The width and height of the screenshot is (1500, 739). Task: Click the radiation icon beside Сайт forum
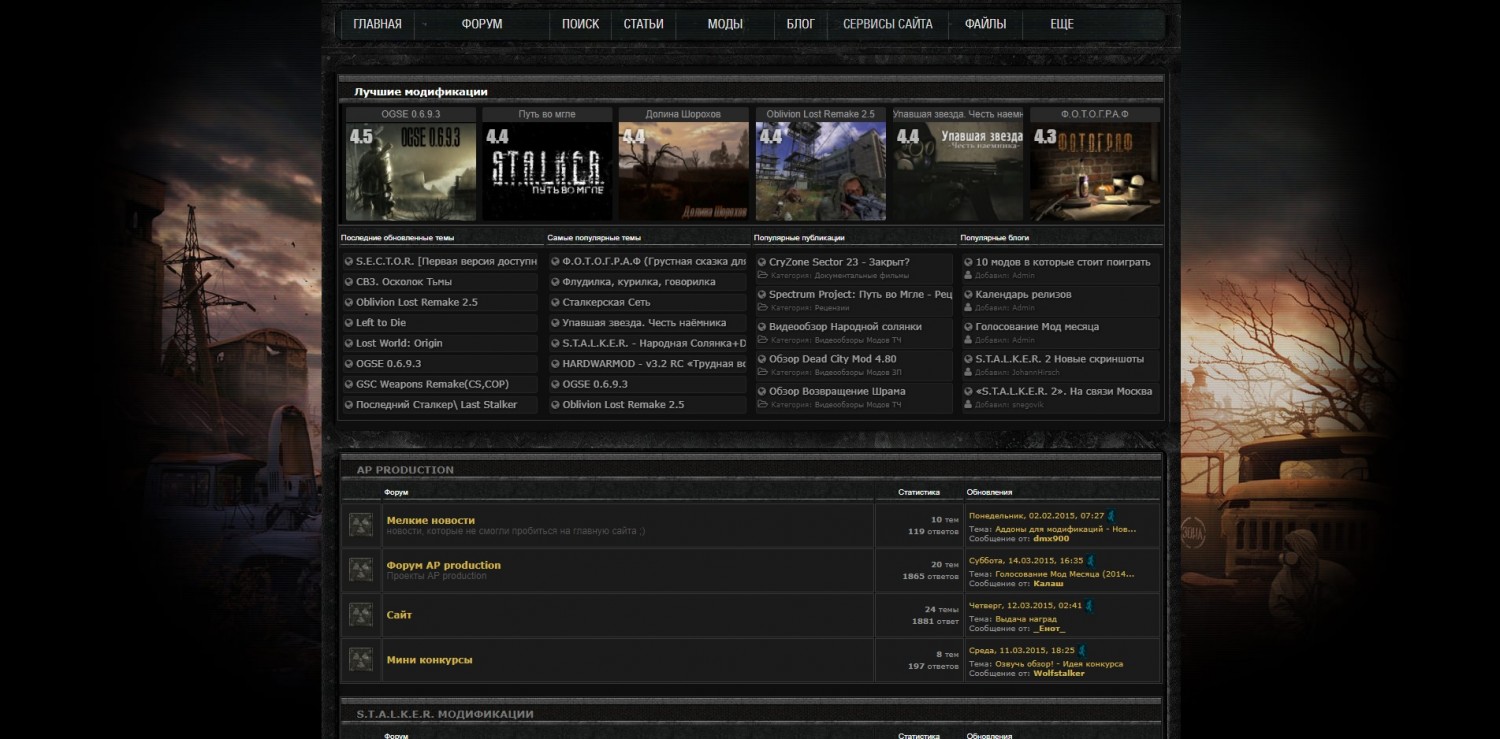(361, 615)
